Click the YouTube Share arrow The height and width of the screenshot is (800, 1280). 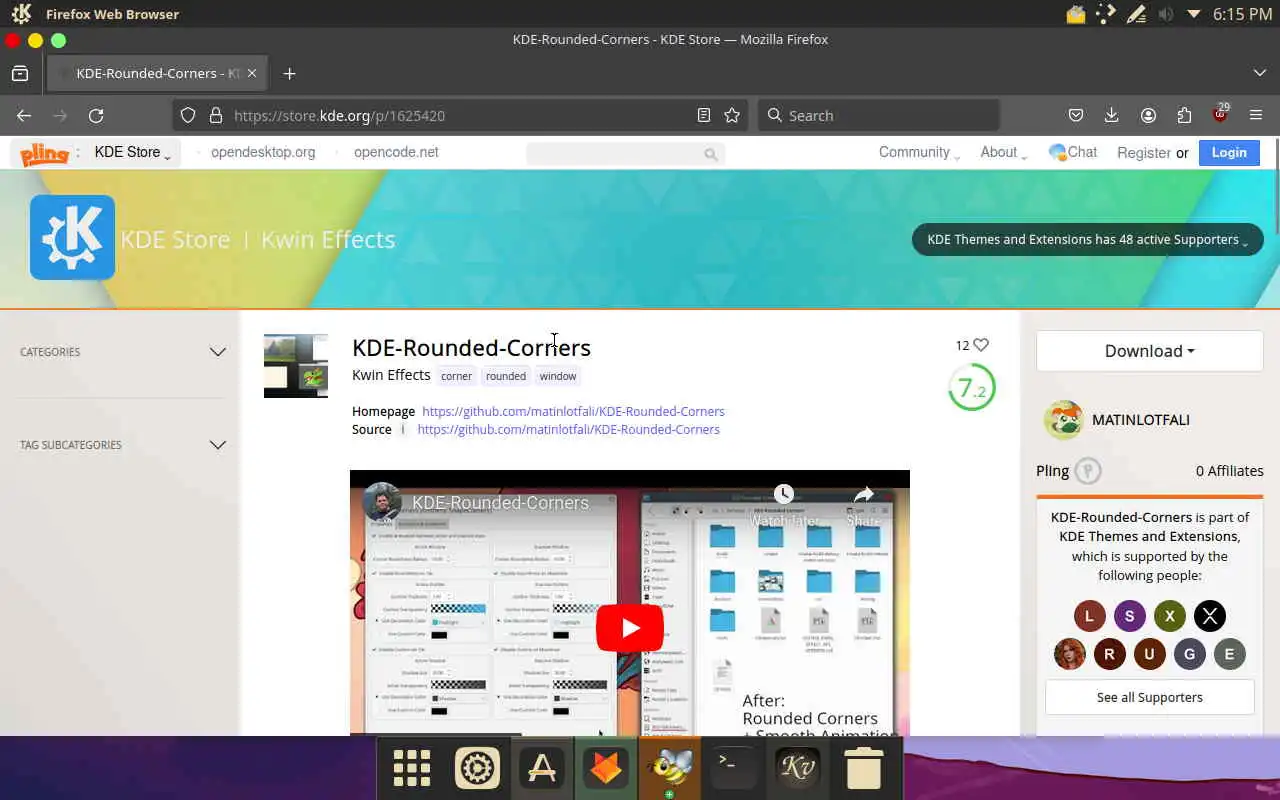click(864, 494)
